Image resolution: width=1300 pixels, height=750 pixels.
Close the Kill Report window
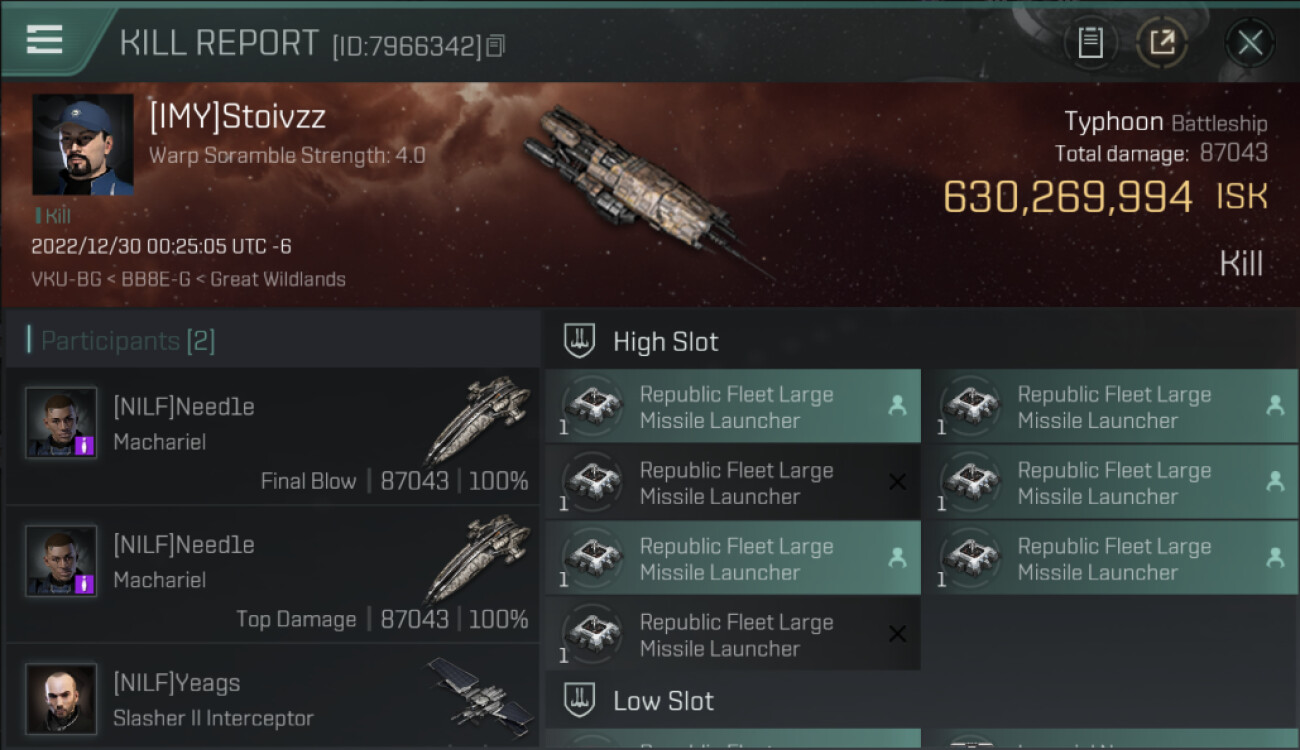coord(1249,42)
